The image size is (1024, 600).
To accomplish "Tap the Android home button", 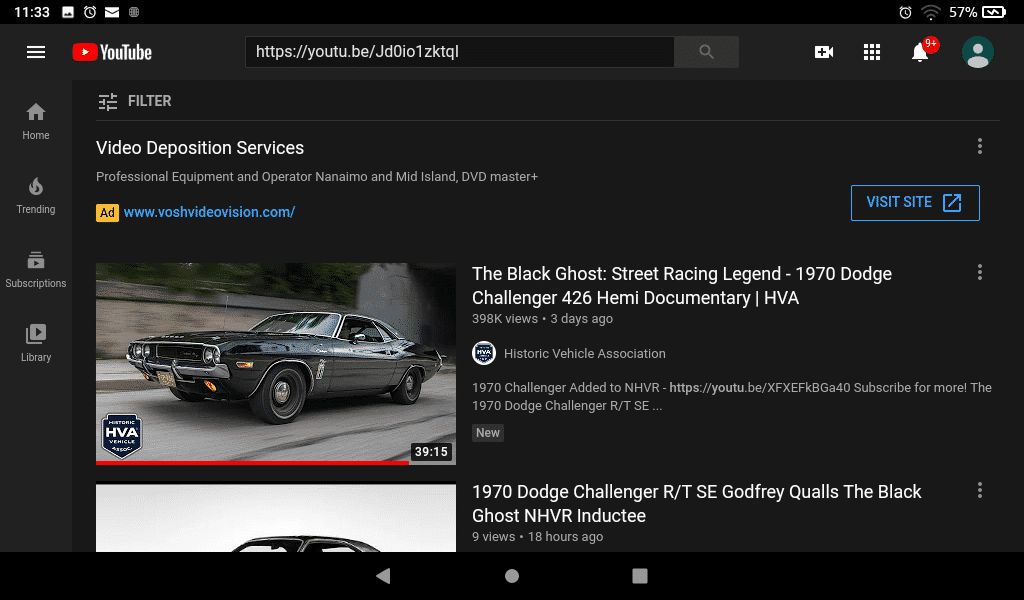I will coord(512,575).
